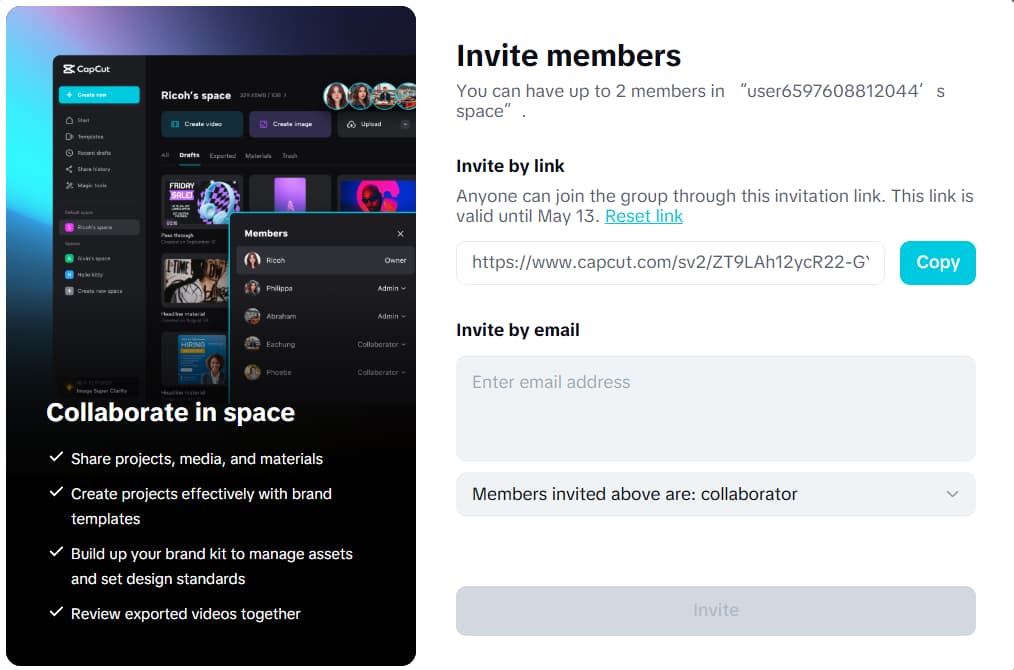Switch to the Exported tab
1014x670 pixels.
(222, 156)
